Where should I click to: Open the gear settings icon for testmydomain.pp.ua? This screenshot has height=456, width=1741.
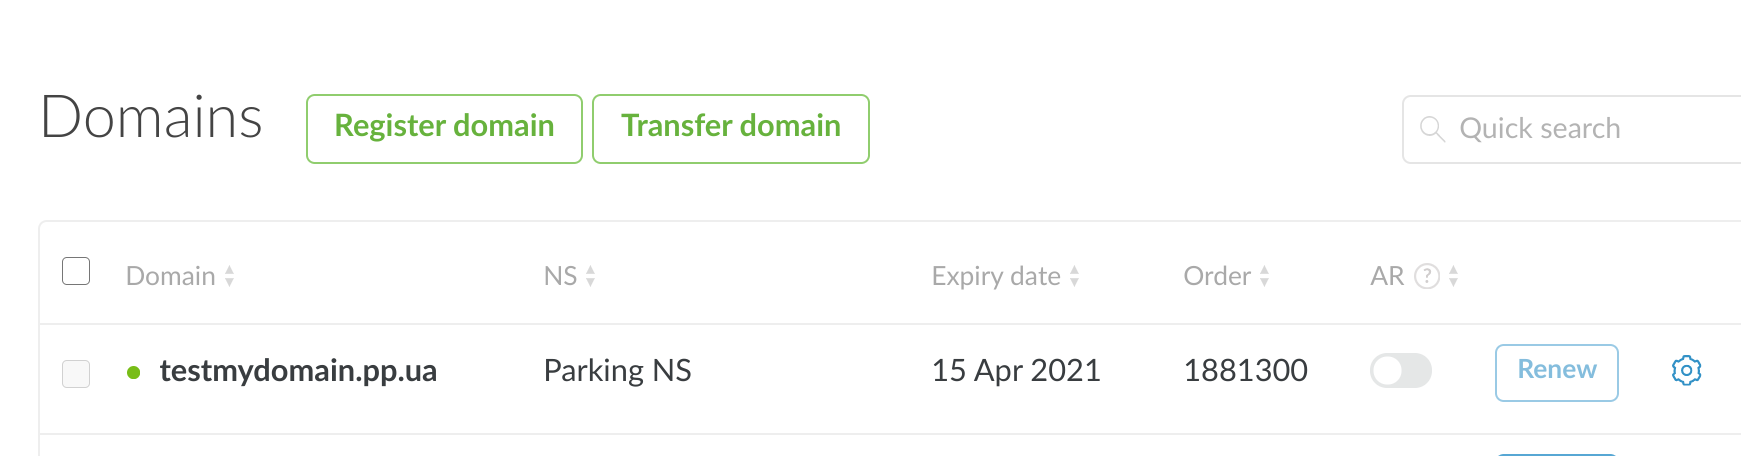point(1686,370)
